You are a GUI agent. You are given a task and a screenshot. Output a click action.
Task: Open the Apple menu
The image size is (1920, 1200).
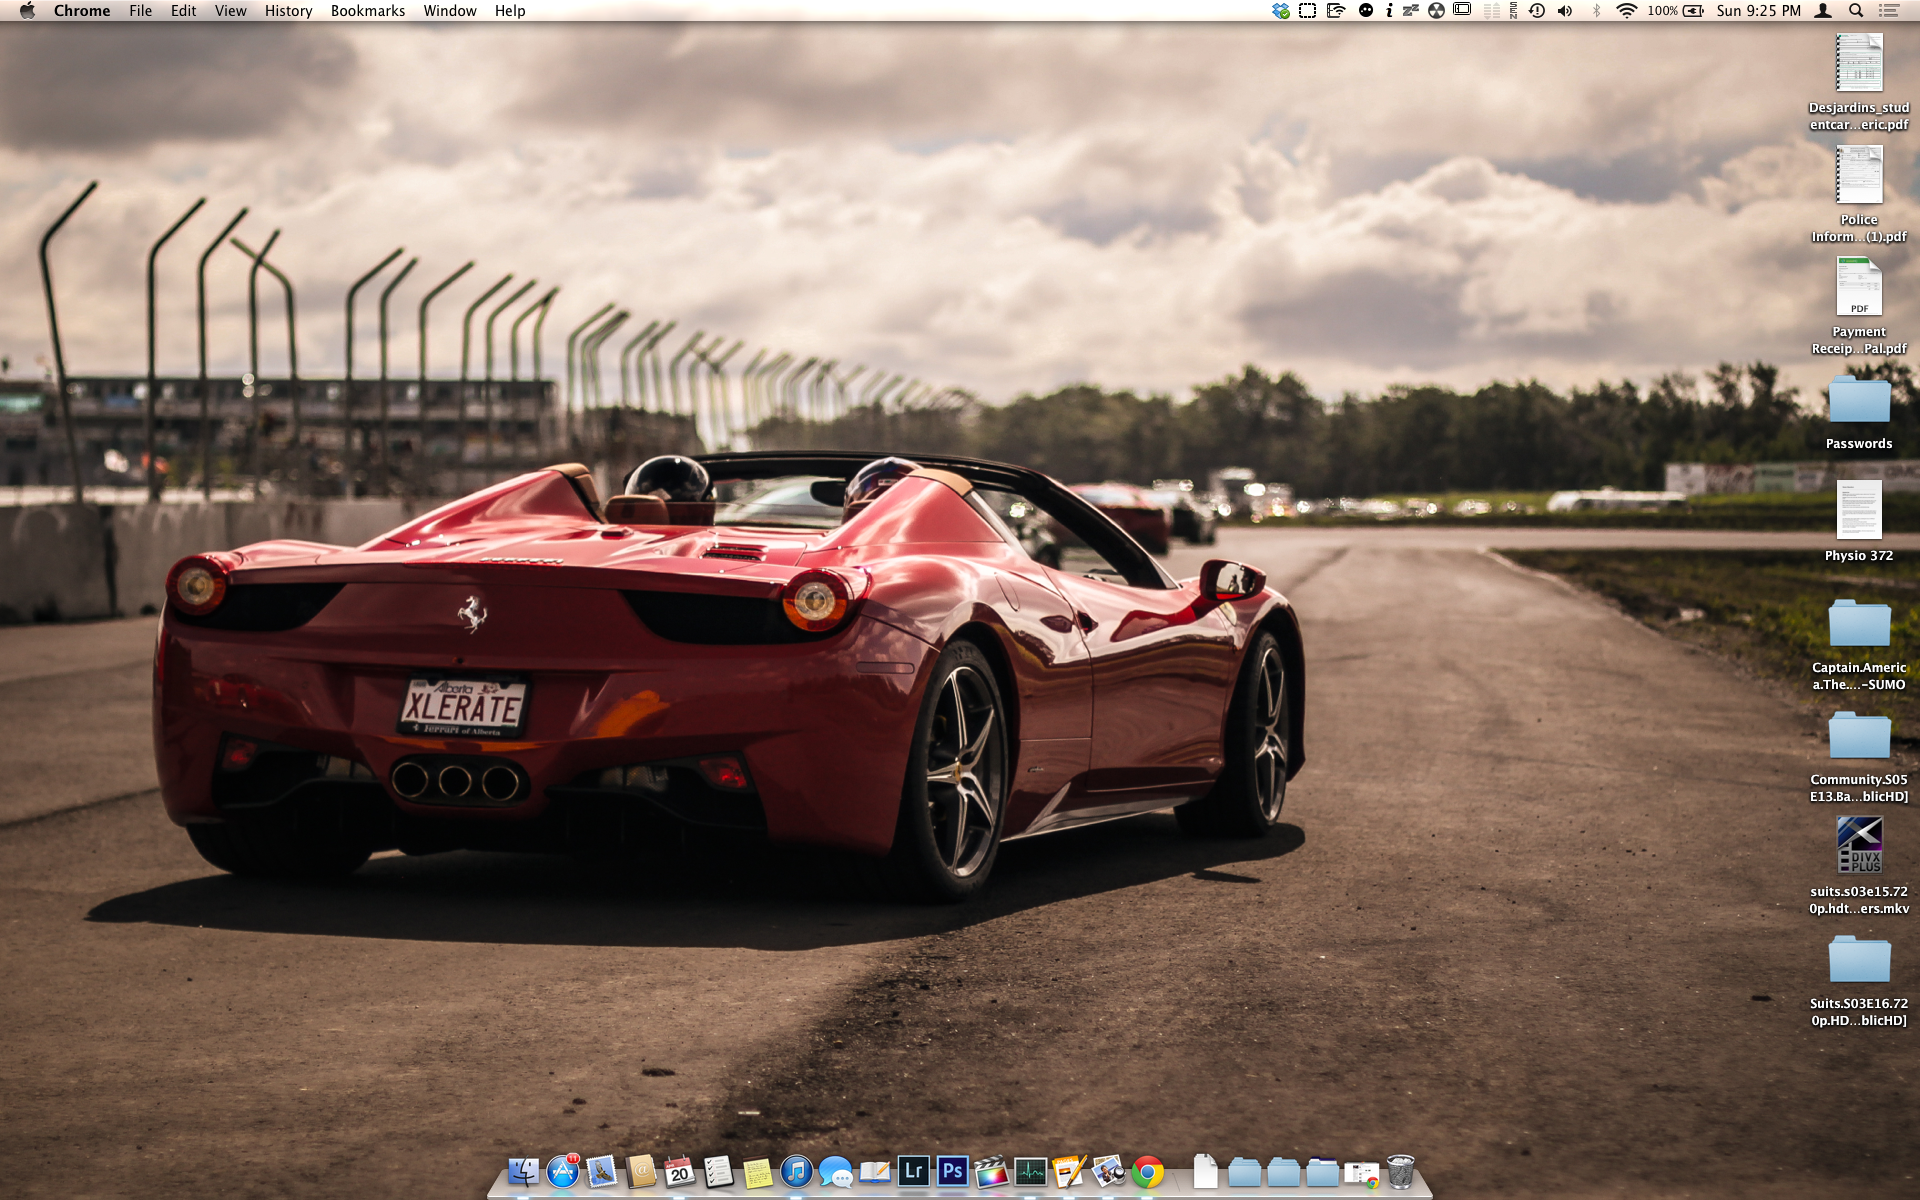pyautogui.click(x=27, y=11)
